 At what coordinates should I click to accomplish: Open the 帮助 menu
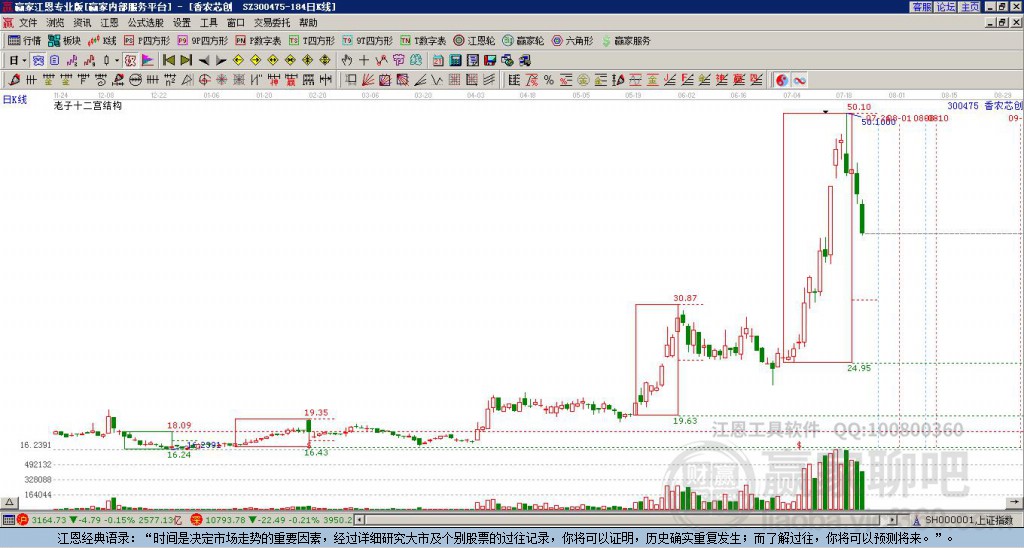308,23
